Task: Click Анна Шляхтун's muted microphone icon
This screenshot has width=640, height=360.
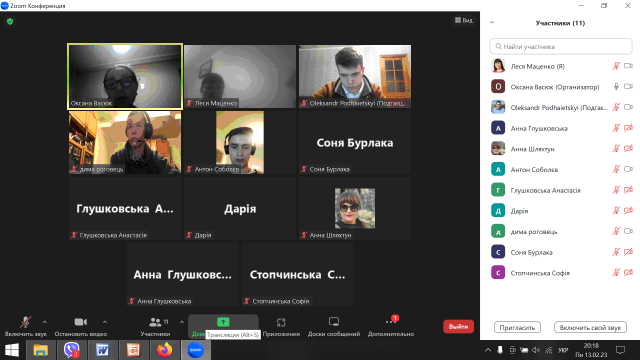Action: (616, 149)
